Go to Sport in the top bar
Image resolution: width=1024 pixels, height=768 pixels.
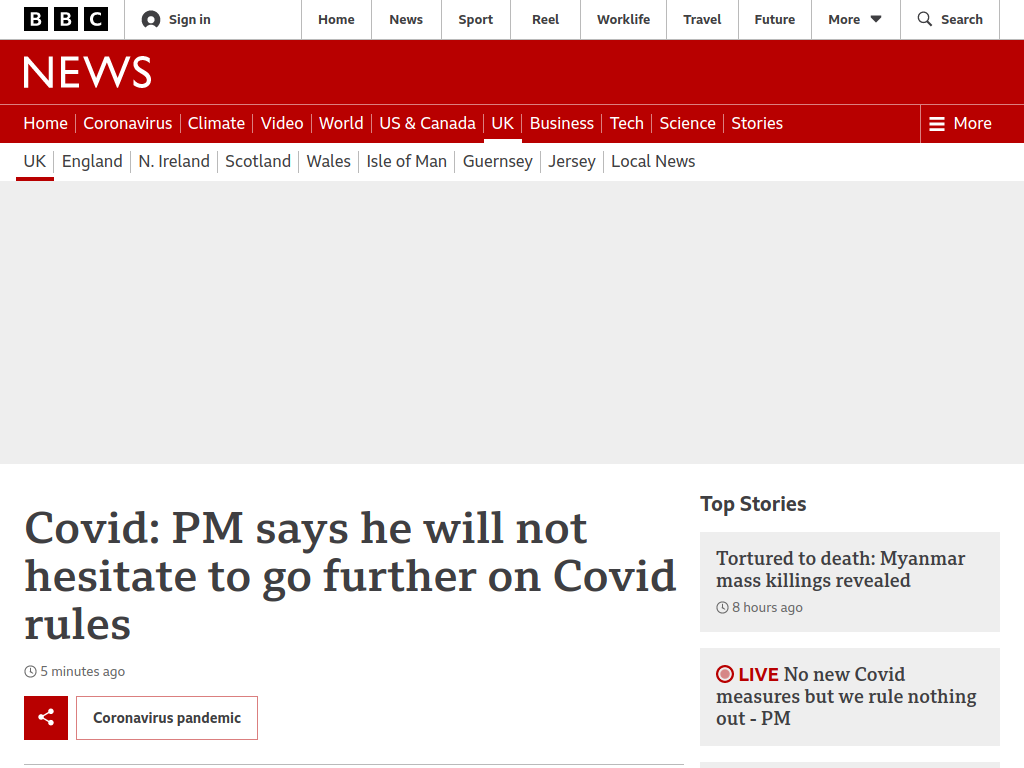[x=475, y=20]
